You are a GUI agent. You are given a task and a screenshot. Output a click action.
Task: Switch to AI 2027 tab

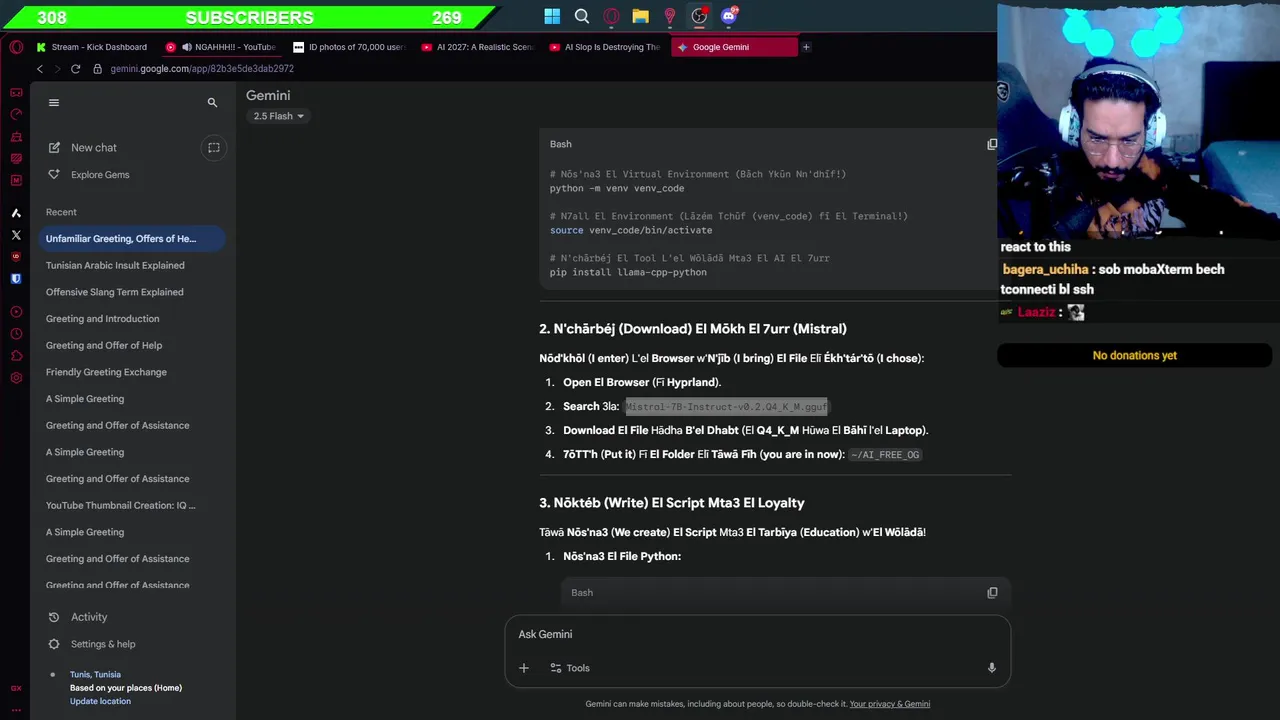[478, 47]
